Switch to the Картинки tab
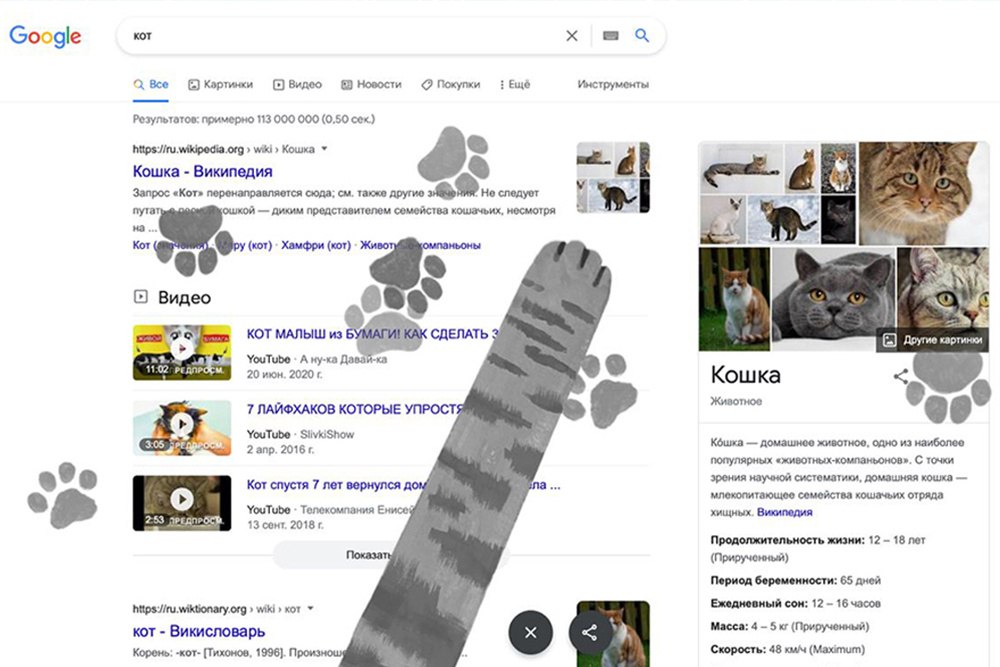Viewport: 1000px width, 667px height. click(x=220, y=85)
